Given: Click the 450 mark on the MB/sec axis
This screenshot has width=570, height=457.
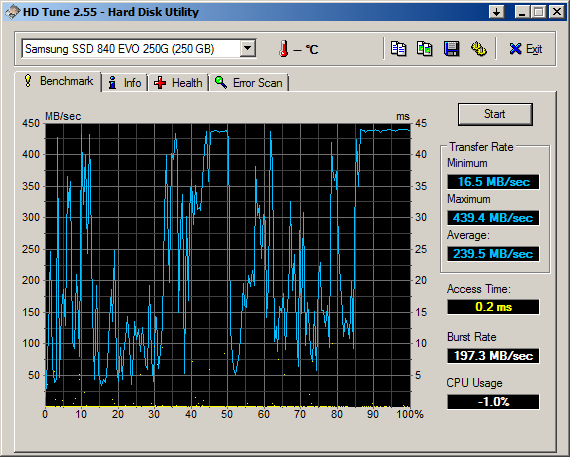Looking at the screenshot, I should click(x=31, y=123).
